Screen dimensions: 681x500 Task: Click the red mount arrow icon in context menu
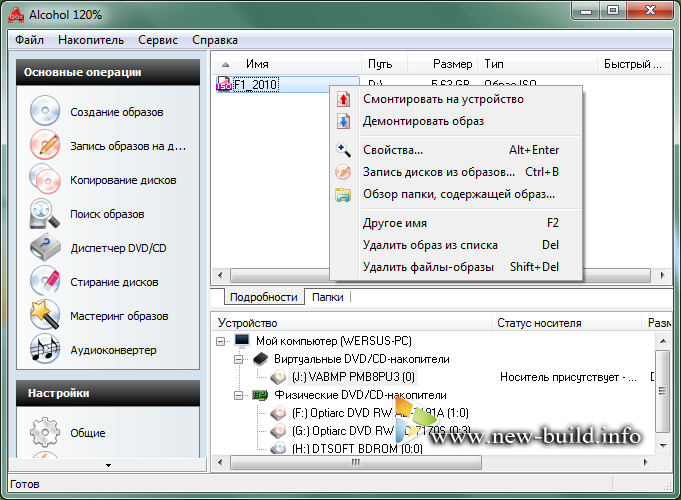[x=343, y=99]
